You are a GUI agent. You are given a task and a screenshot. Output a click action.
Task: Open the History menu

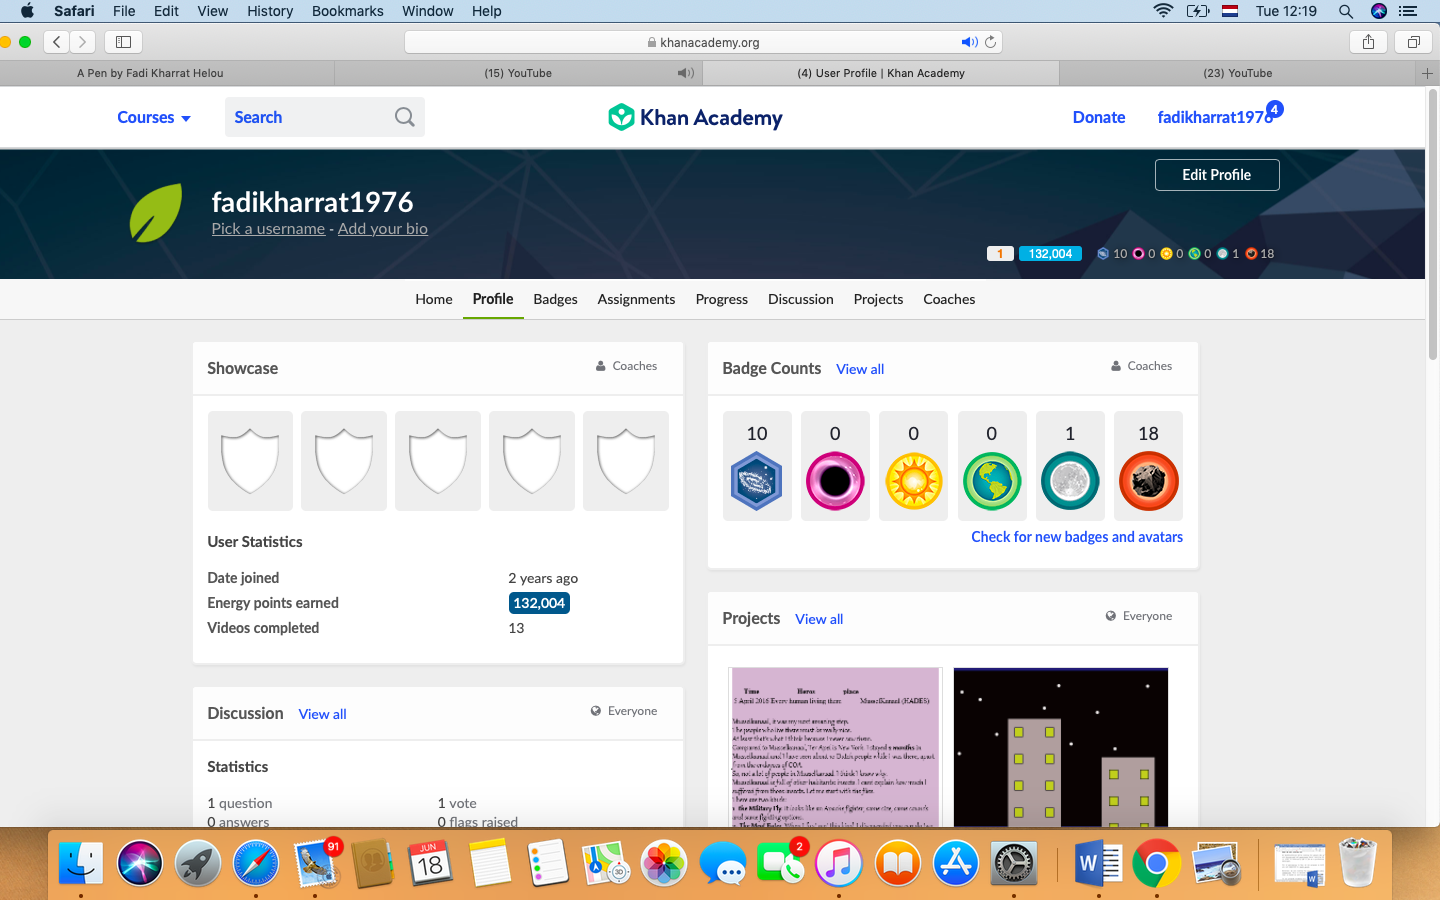coord(270,11)
